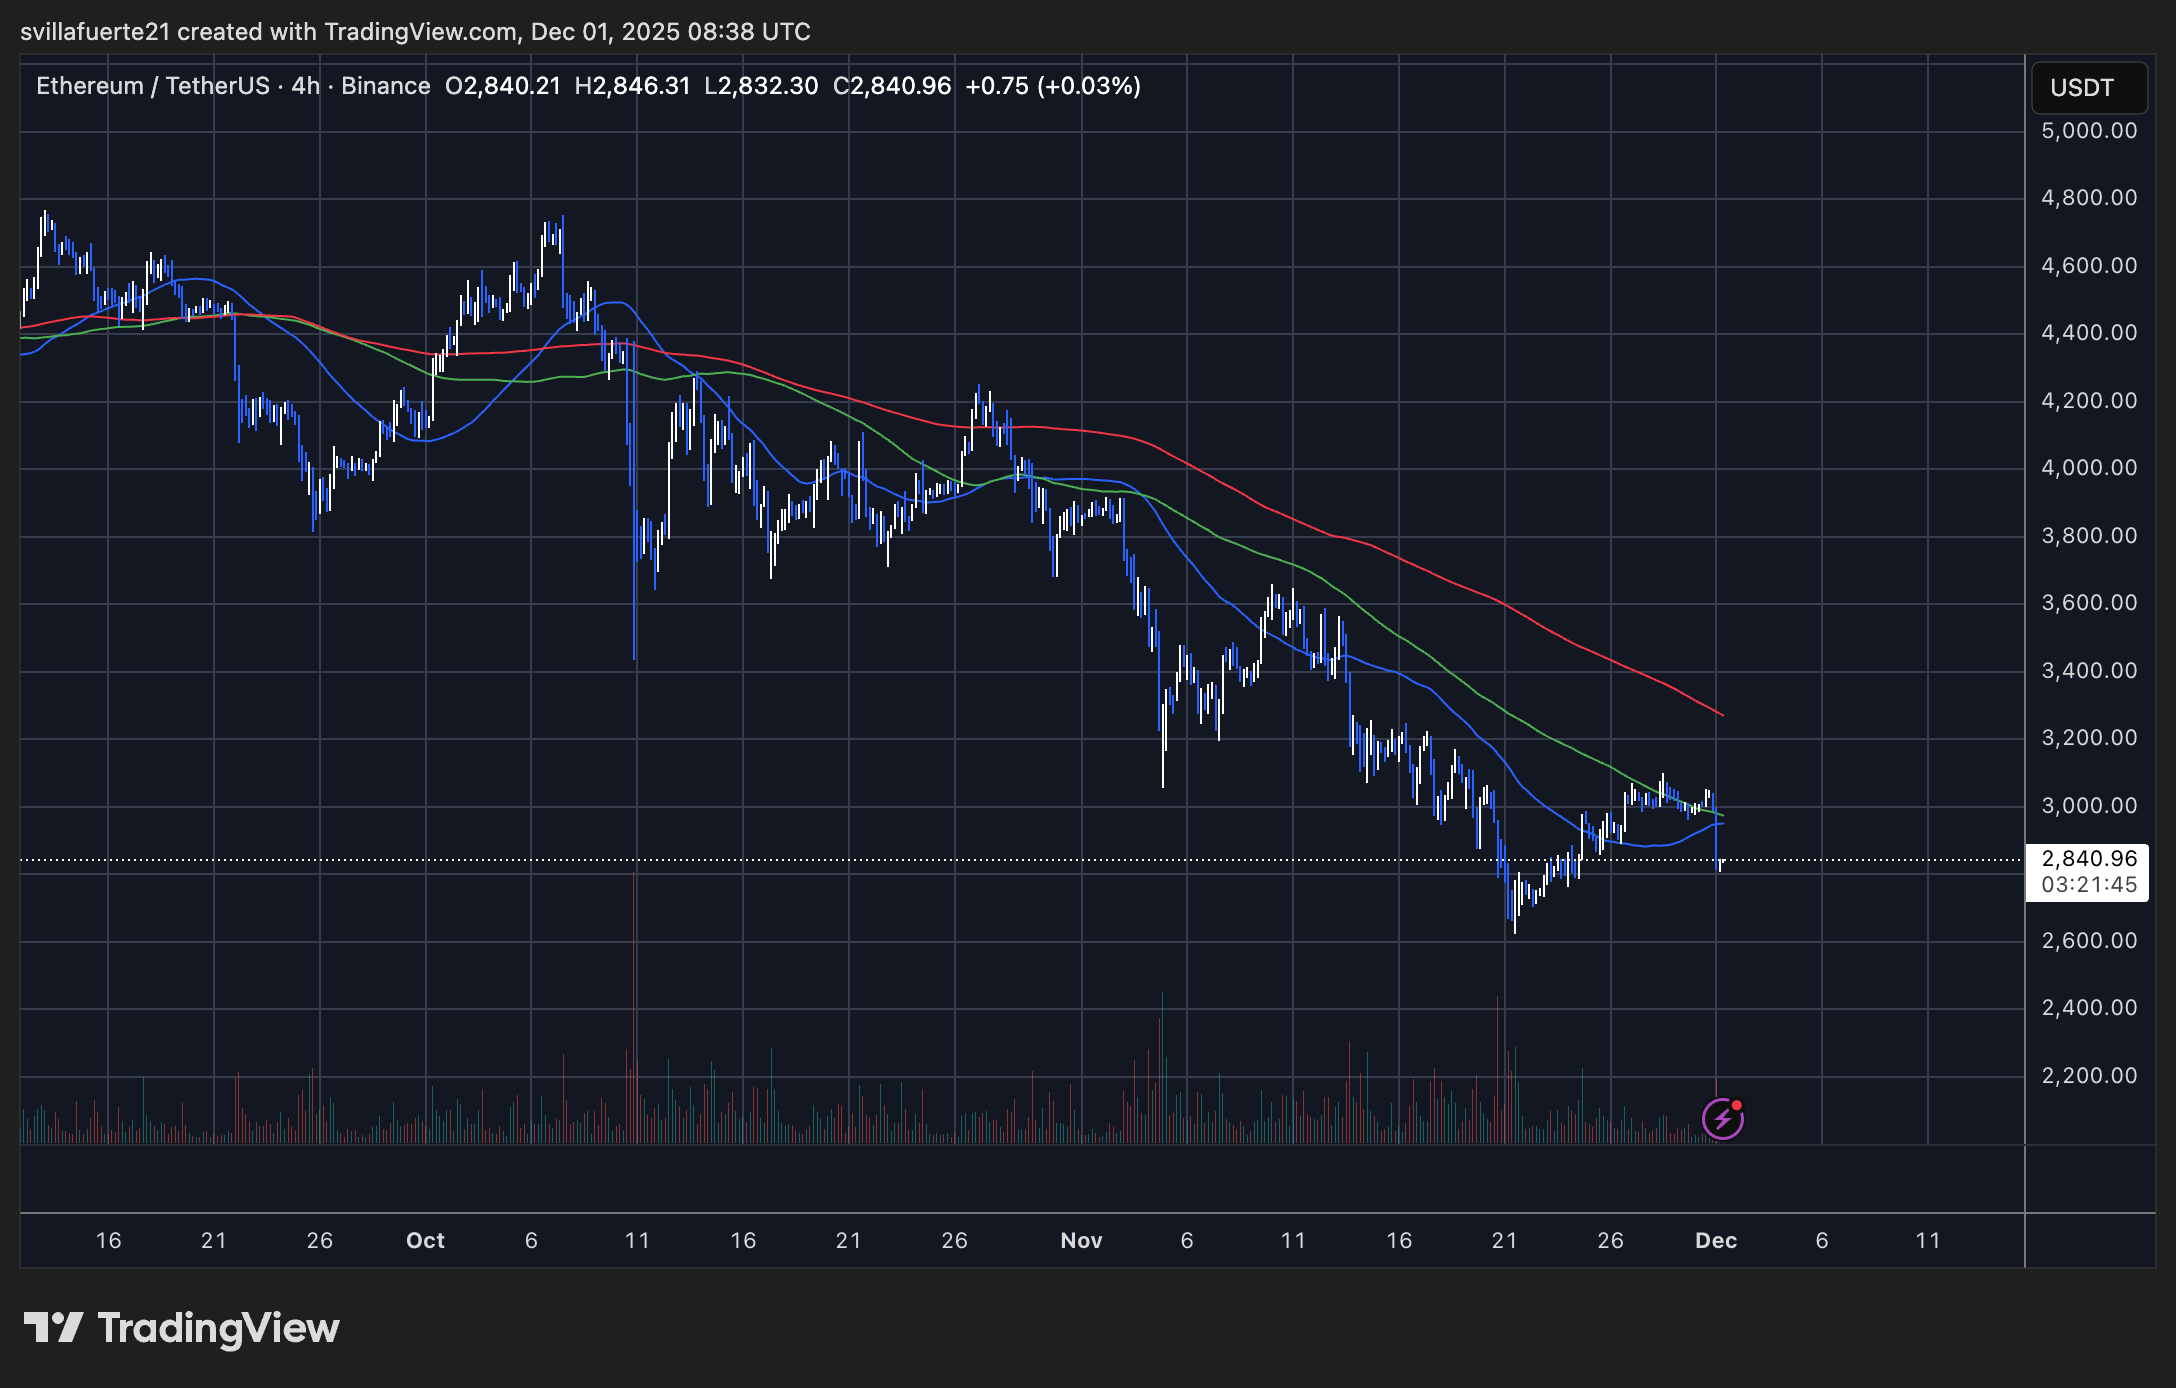Select the Ethereum / TetherUS symbol name
The width and height of the screenshot is (2176, 1388).
click(x=155, y=86)
